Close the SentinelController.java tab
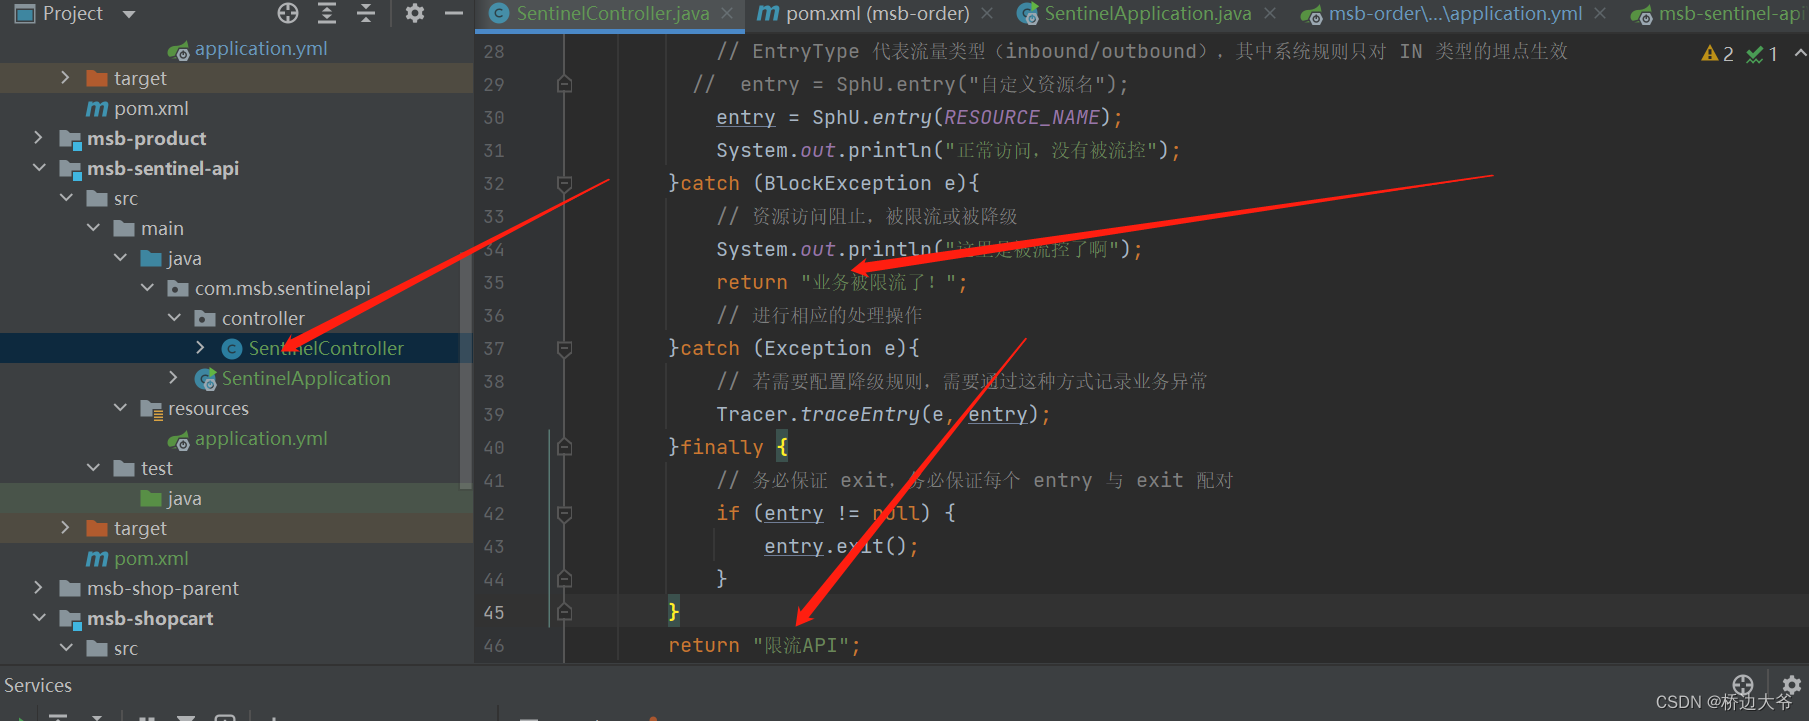The height and width of the screenshot is (721, 1809). pos(727,14)
